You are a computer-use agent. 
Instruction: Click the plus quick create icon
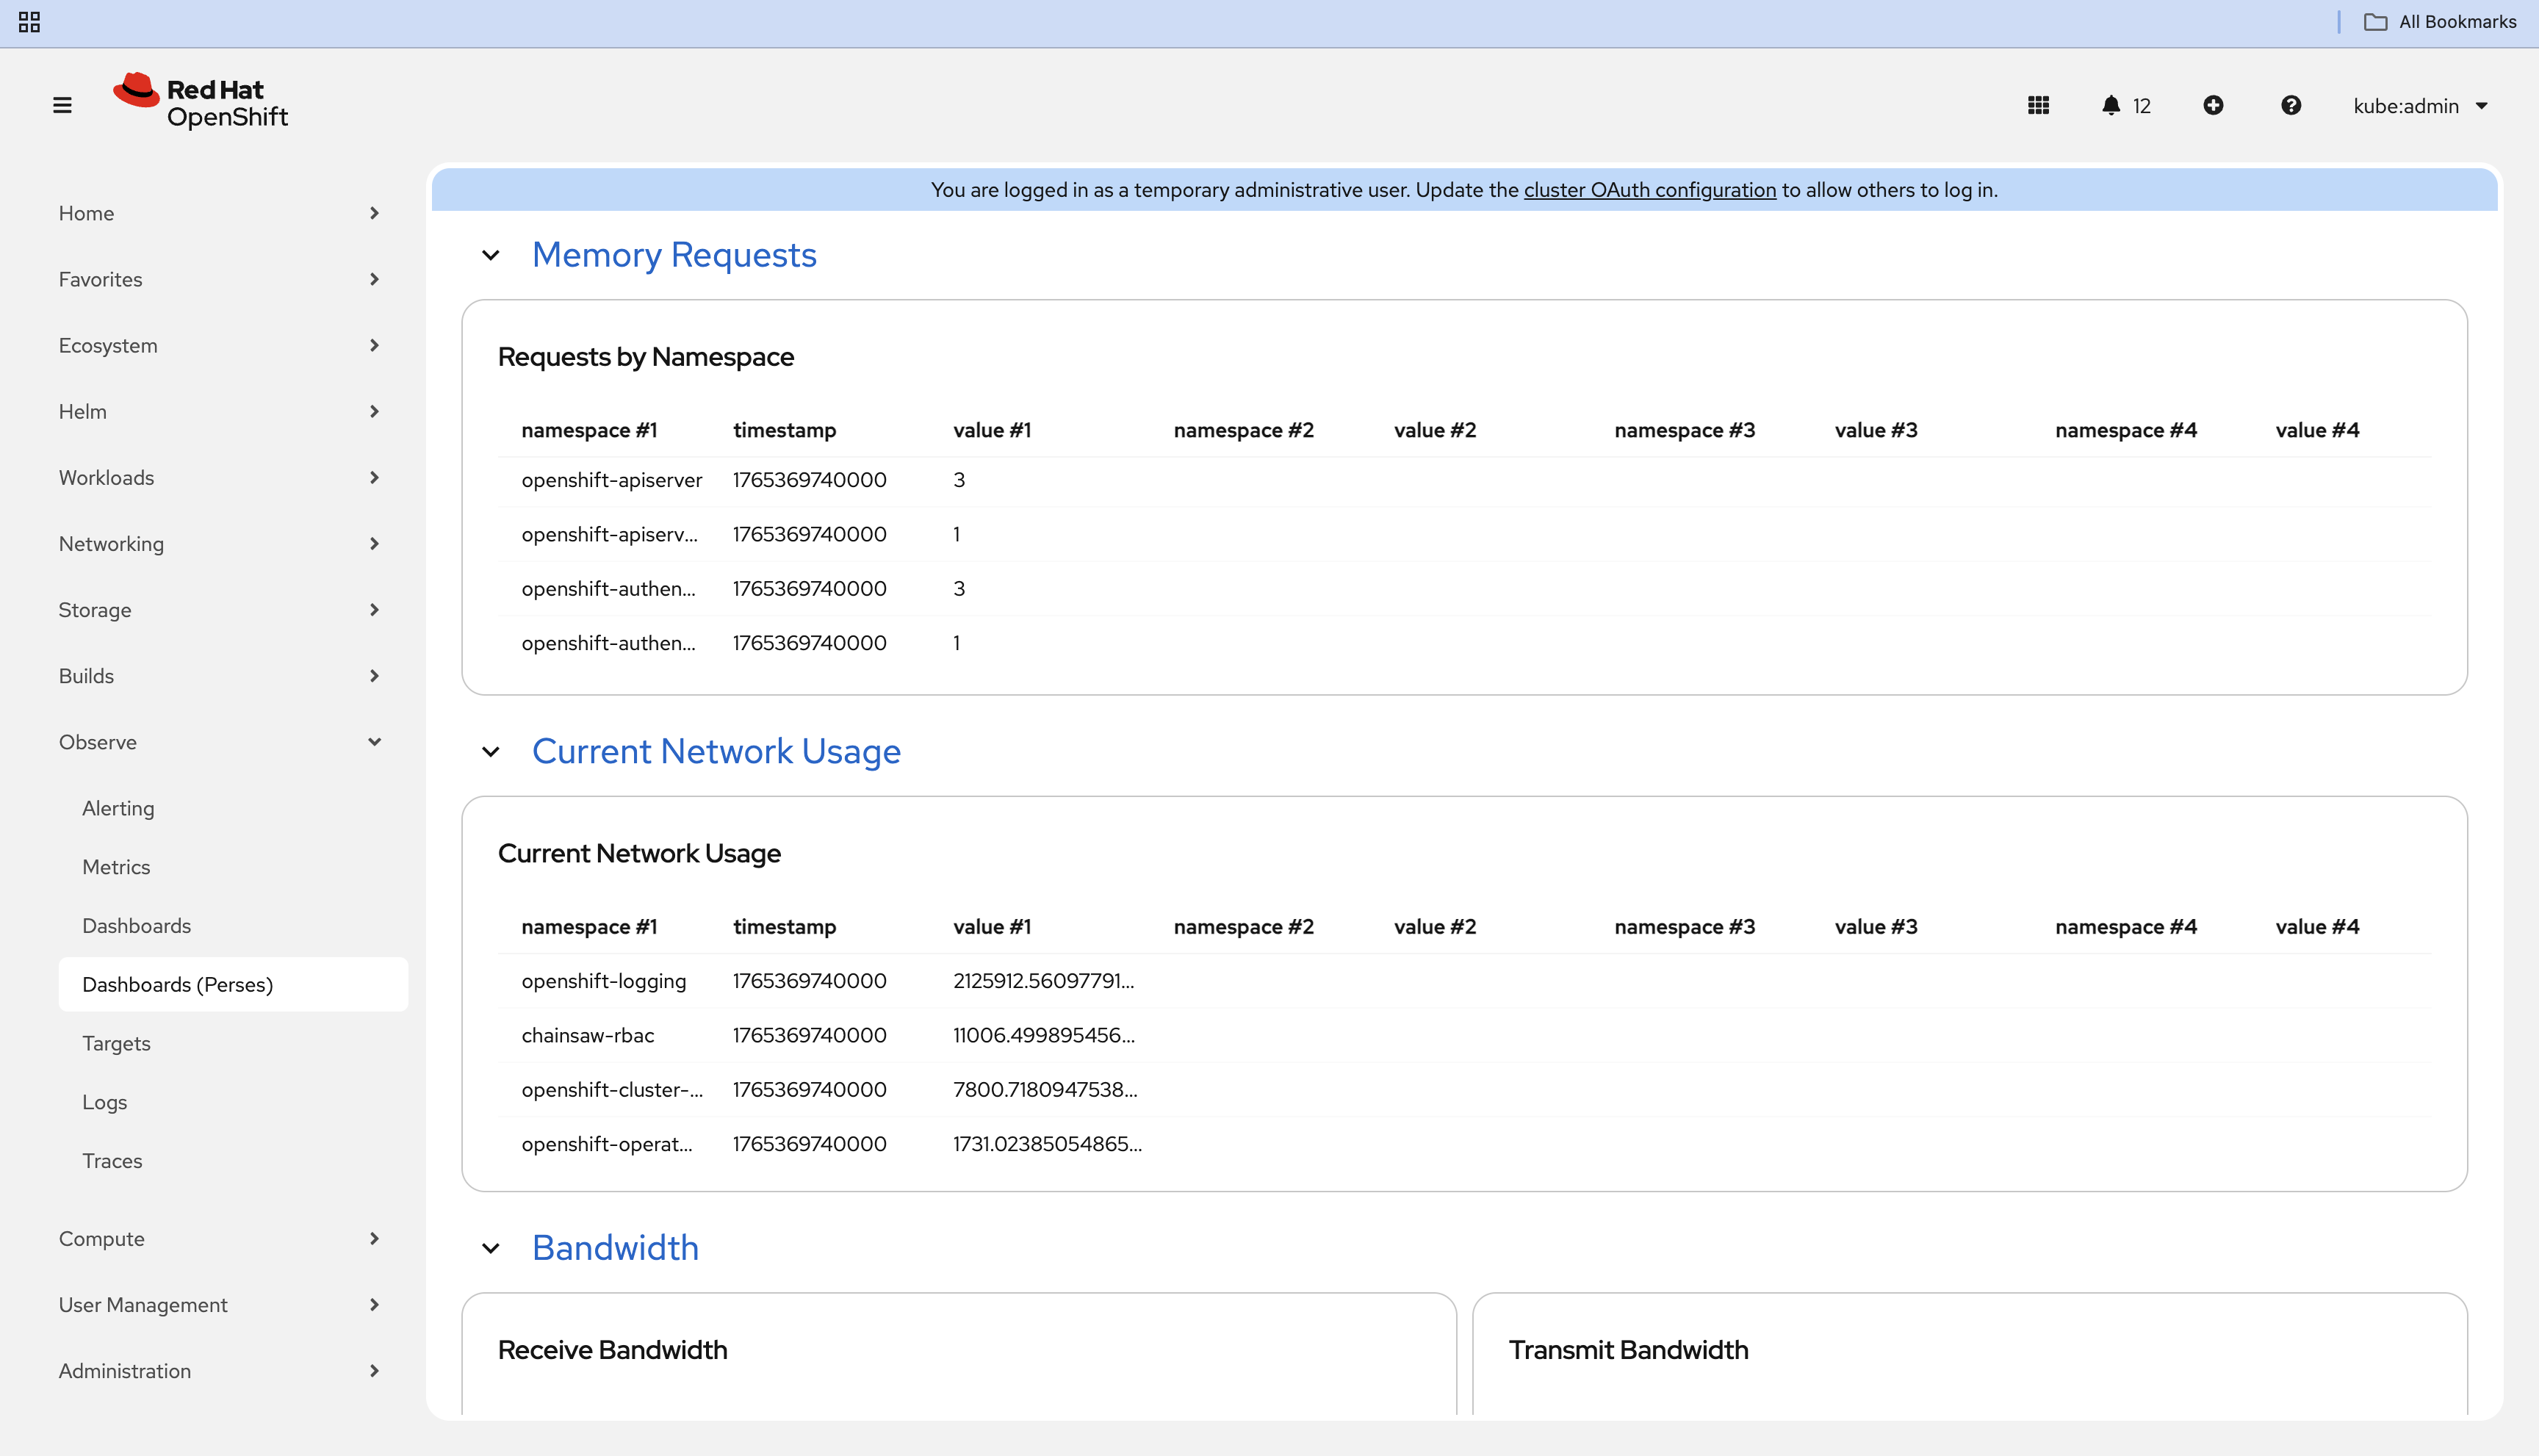click(x=2213, y=105)
